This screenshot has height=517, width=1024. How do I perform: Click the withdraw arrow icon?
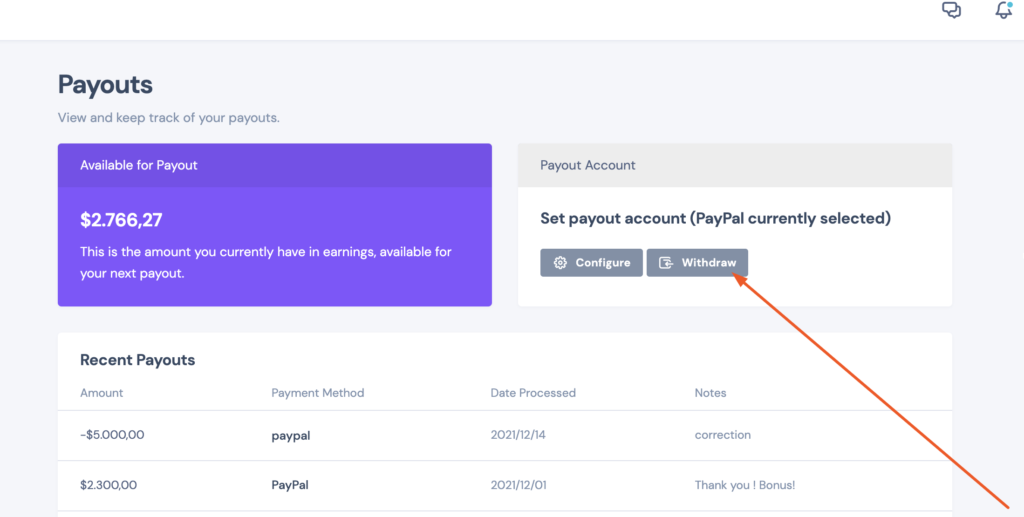[665, 262]
